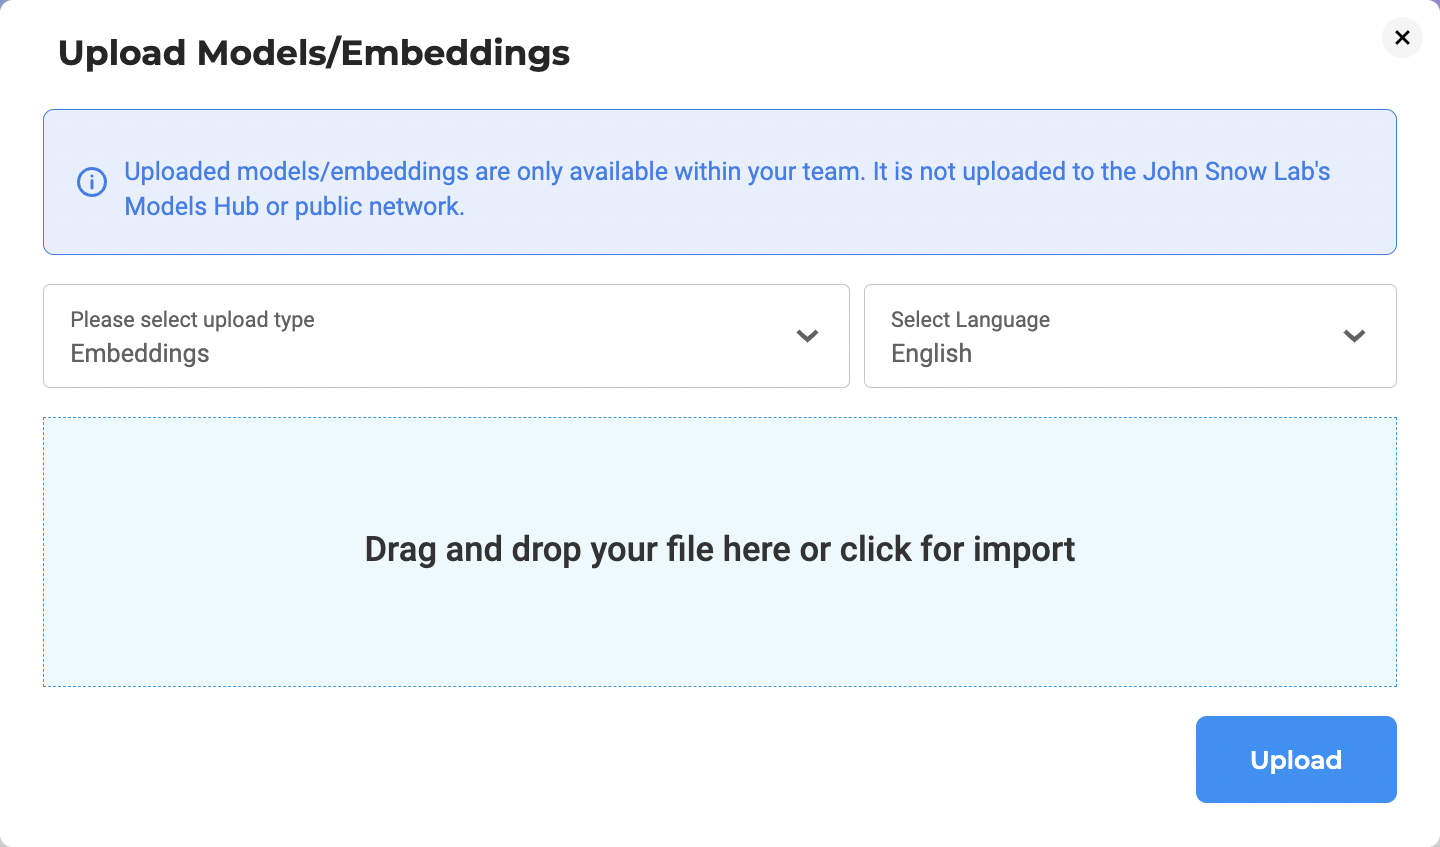The width and height of the screenshot is (1440, 847).
Task: Click the 'Upload Models/Embeddings' title
Action: point(314,53)
